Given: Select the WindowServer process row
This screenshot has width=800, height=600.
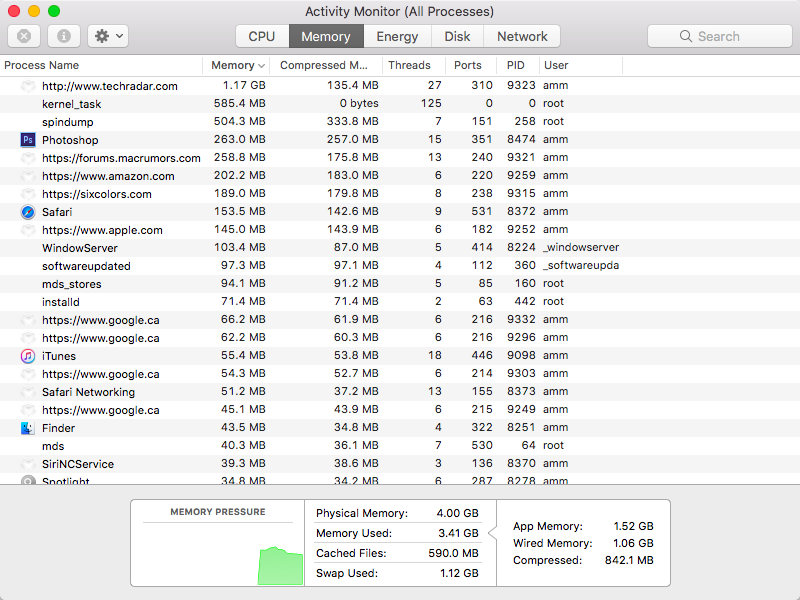Looking at the screenshot, I should (x=400, y=247).
